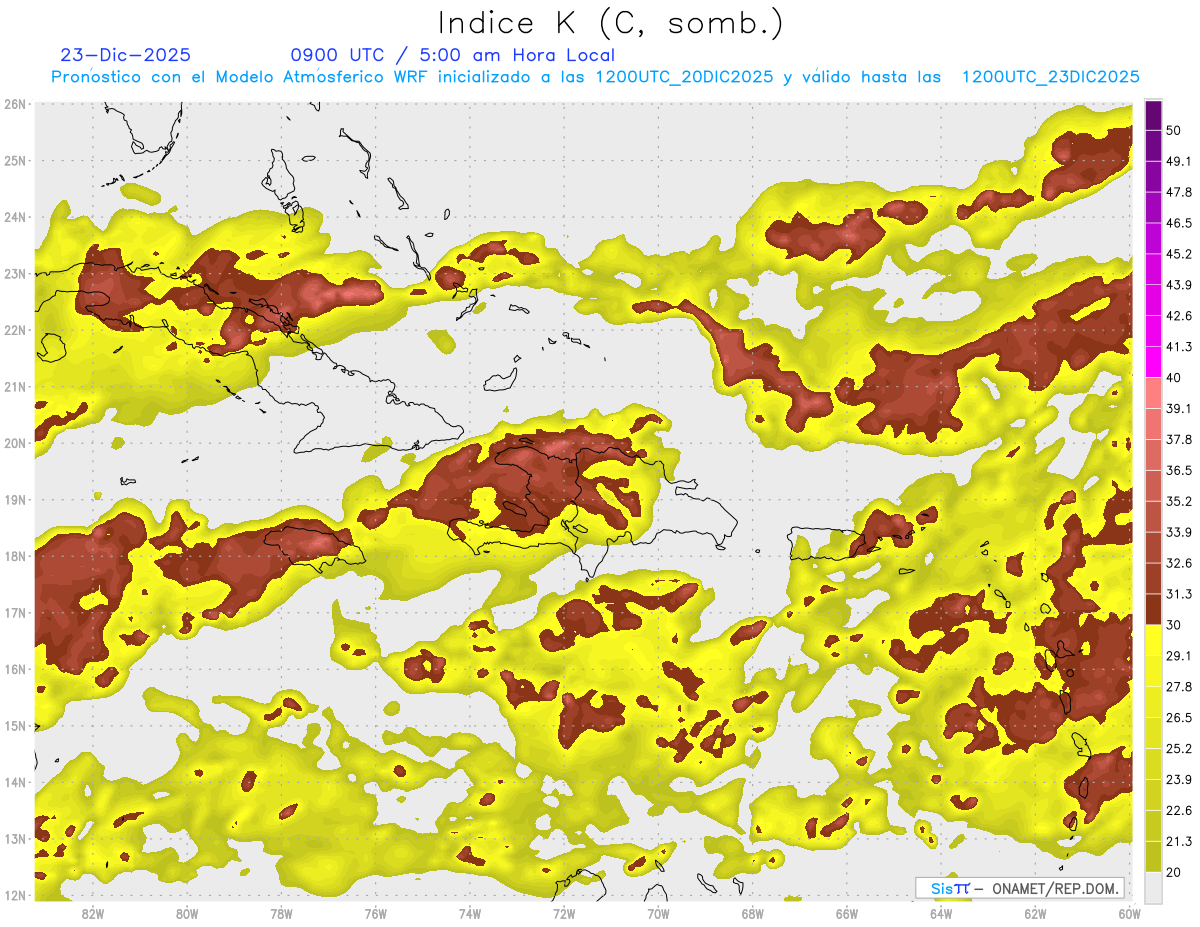The height and width of the screenshot is (927, 1200).
Task: Click the colorbar value "47.8"
Action: click(1179, 192)
